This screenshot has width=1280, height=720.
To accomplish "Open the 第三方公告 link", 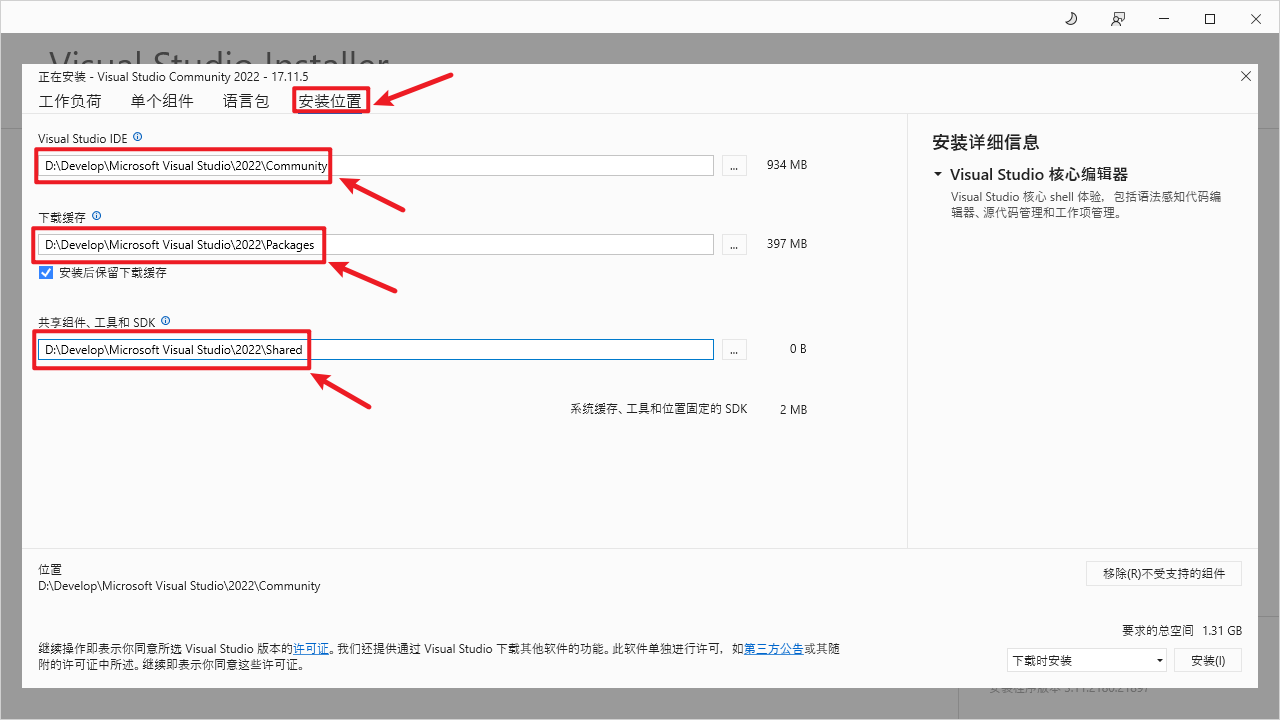I will tap(774, 649).
